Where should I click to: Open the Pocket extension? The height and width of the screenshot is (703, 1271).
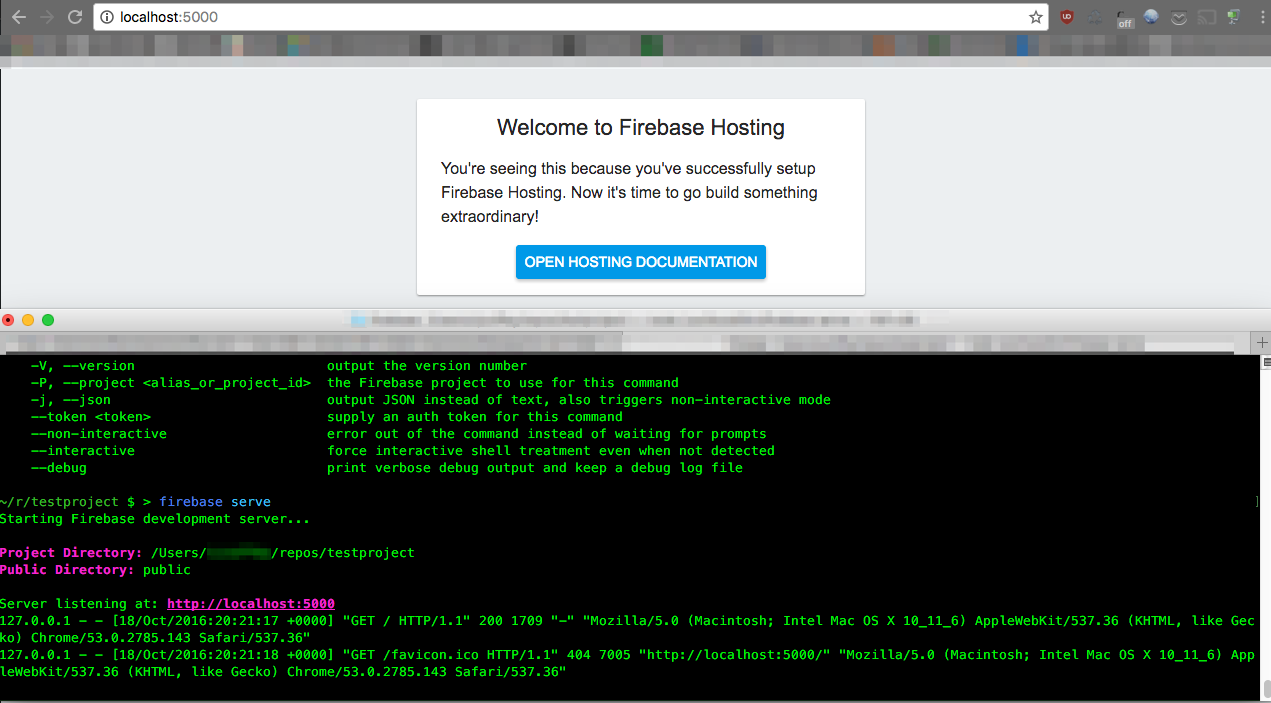click(x=1179, y=17)
